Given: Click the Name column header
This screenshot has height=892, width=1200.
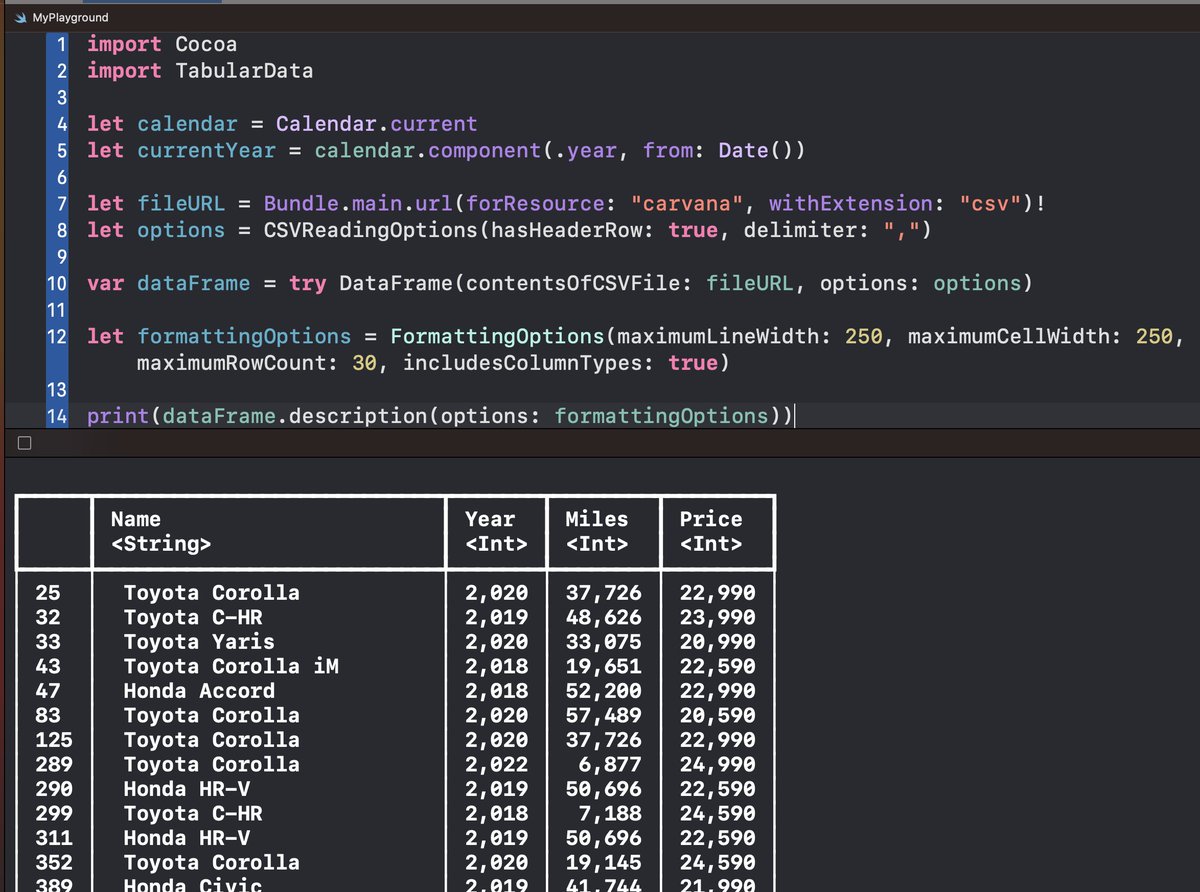Looking at the screenshot, I should click(136, 519).
